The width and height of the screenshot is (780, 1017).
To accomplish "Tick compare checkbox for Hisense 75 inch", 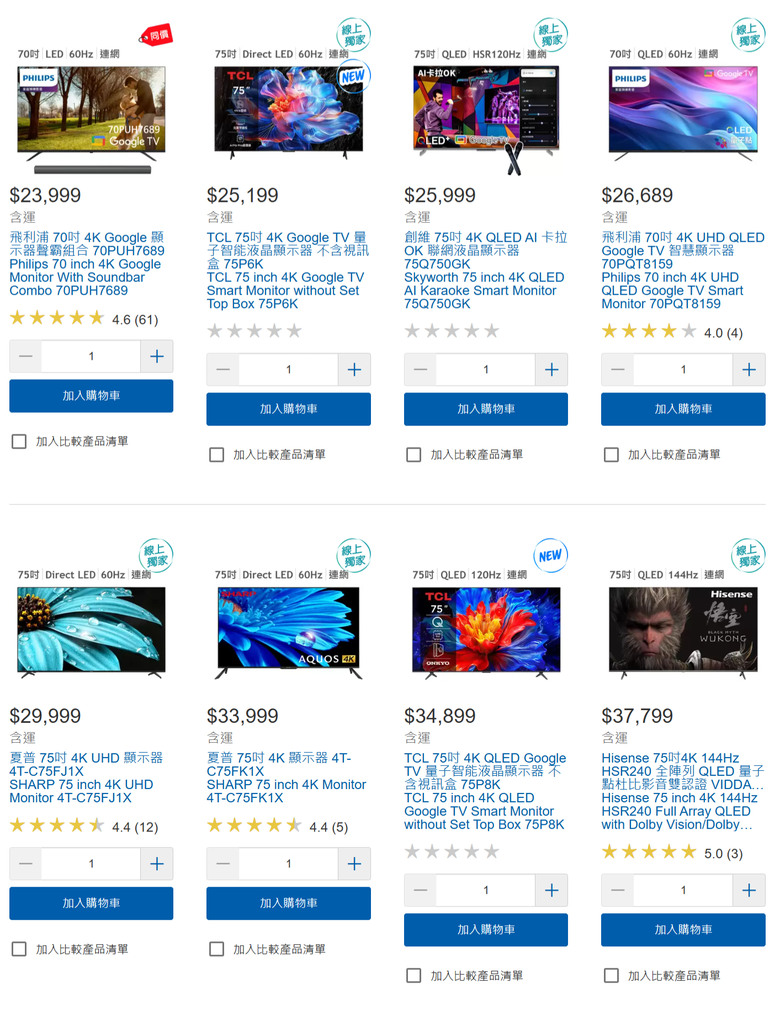I will pyautogui.click(x=611, y=975).
